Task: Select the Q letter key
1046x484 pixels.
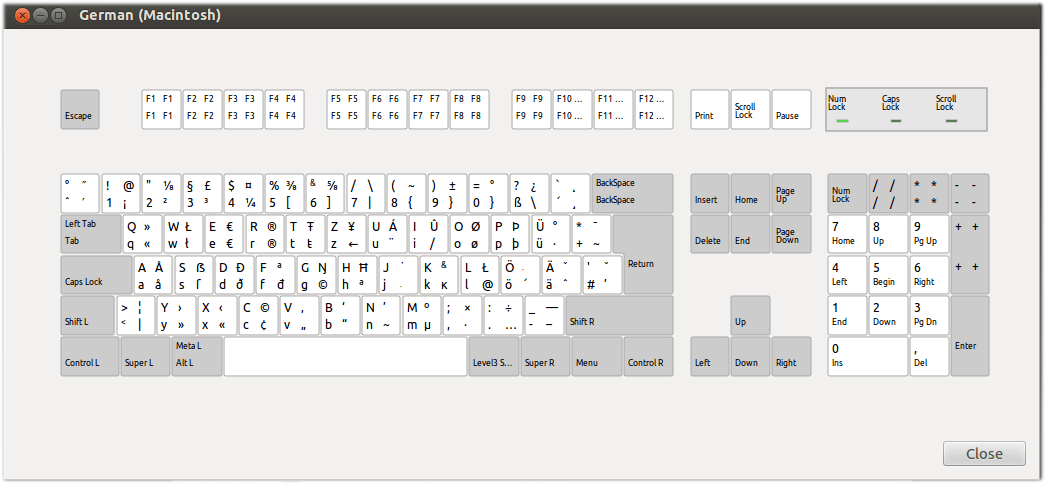Action: (143, 234)
